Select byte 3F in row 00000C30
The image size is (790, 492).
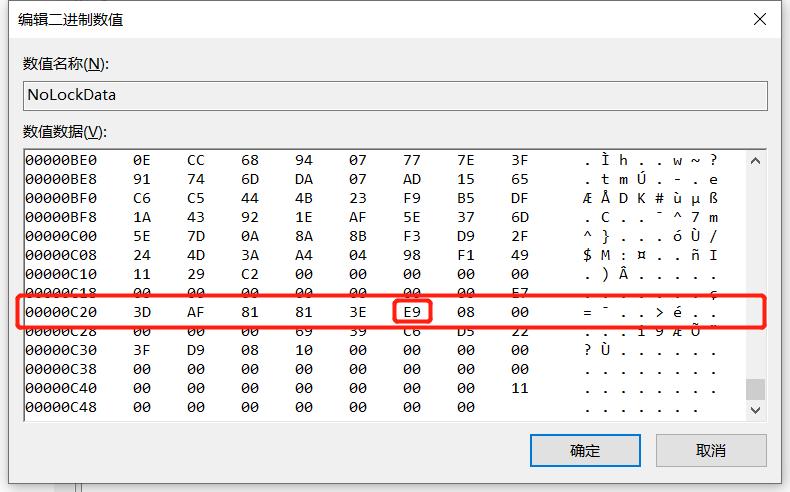142,350
